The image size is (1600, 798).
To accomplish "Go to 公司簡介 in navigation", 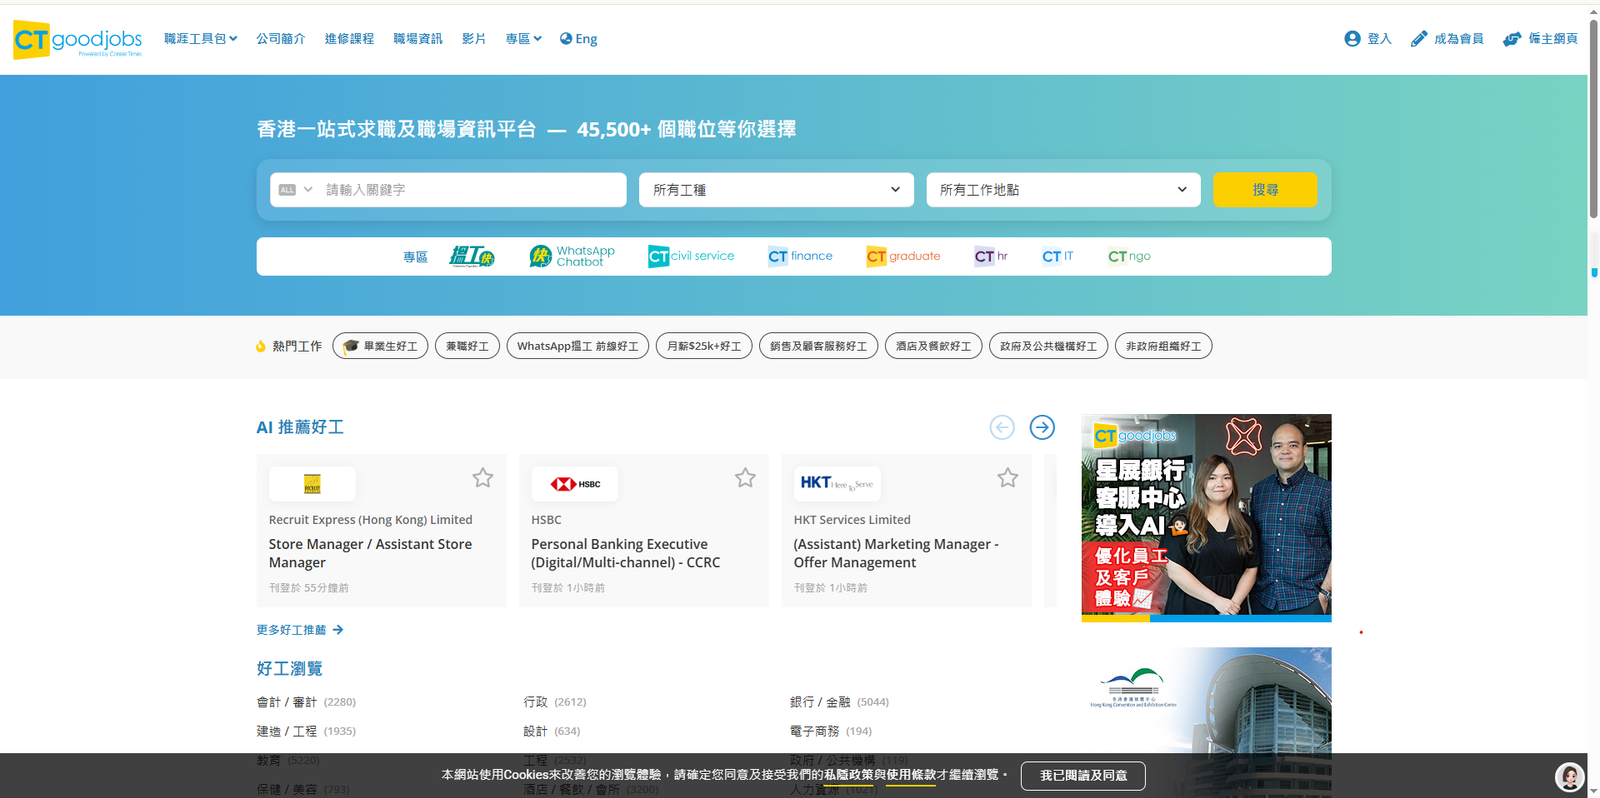I will pos(280,39).
